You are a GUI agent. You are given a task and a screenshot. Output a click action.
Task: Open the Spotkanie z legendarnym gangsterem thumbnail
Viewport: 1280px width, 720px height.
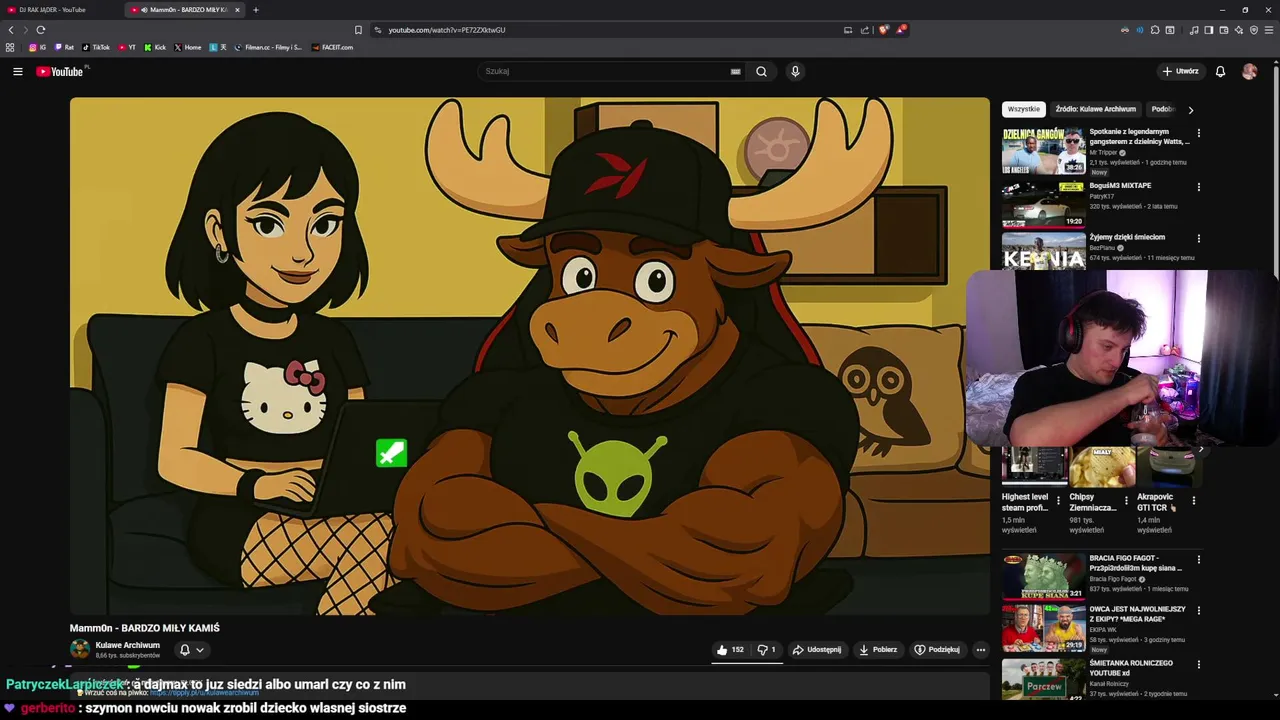[1043, 151]
